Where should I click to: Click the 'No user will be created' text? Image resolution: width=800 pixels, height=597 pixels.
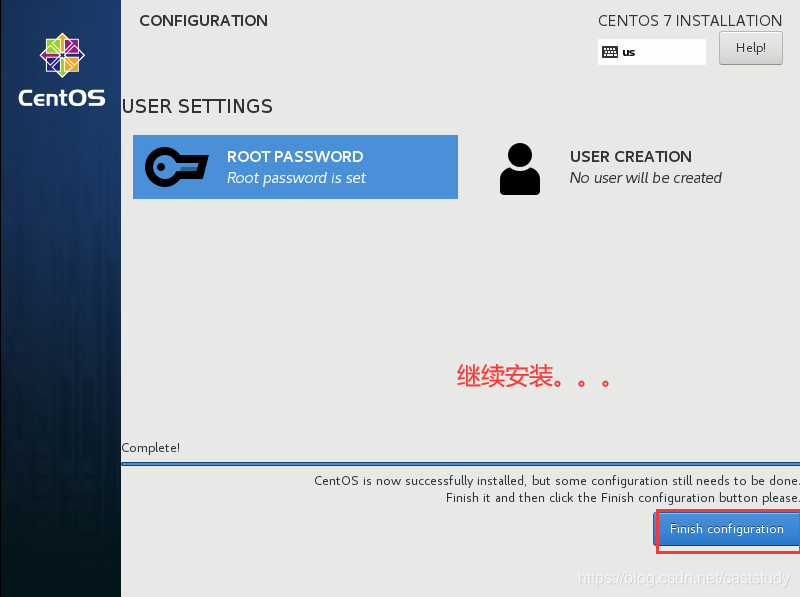click(x=645, y=178)
